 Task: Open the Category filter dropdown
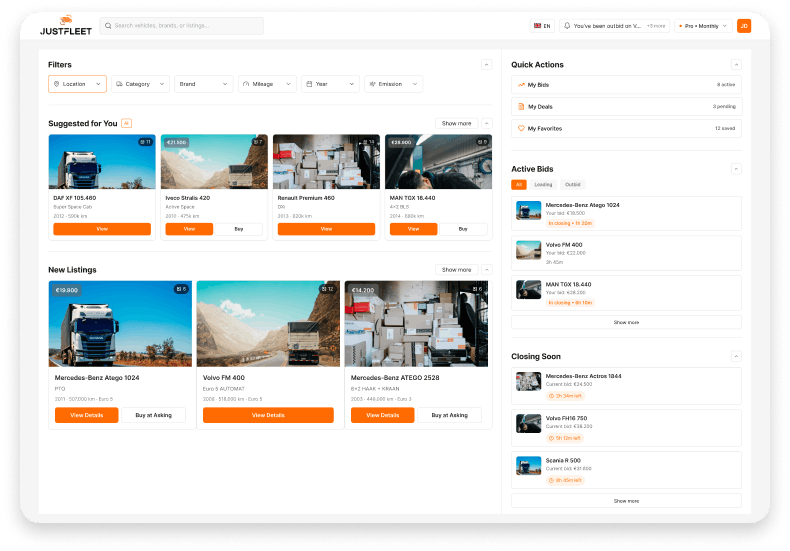coord(141,84)
